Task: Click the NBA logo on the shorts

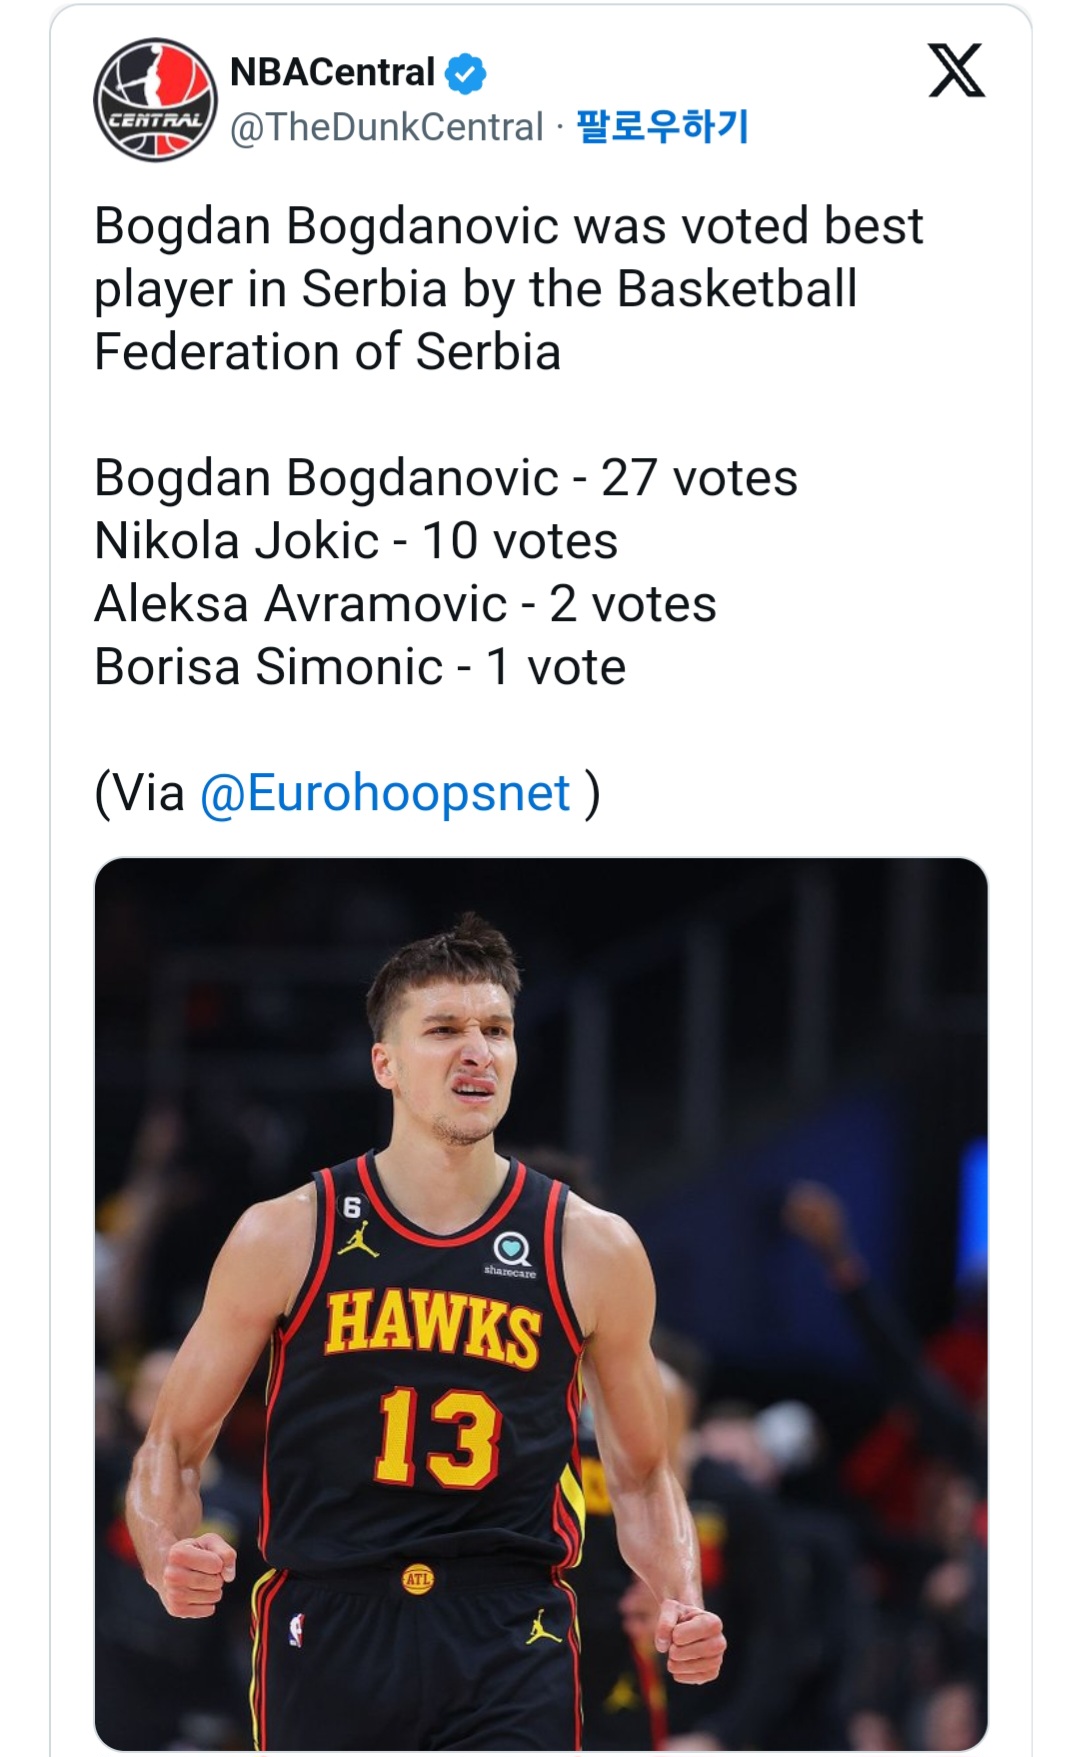Action: coord(297,1629)
